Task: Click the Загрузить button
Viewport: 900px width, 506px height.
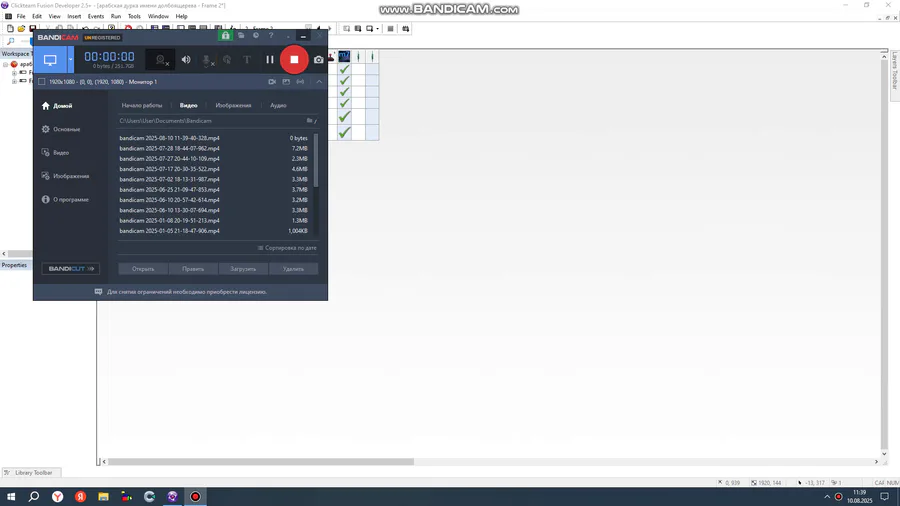Action: tap(243, 268)
